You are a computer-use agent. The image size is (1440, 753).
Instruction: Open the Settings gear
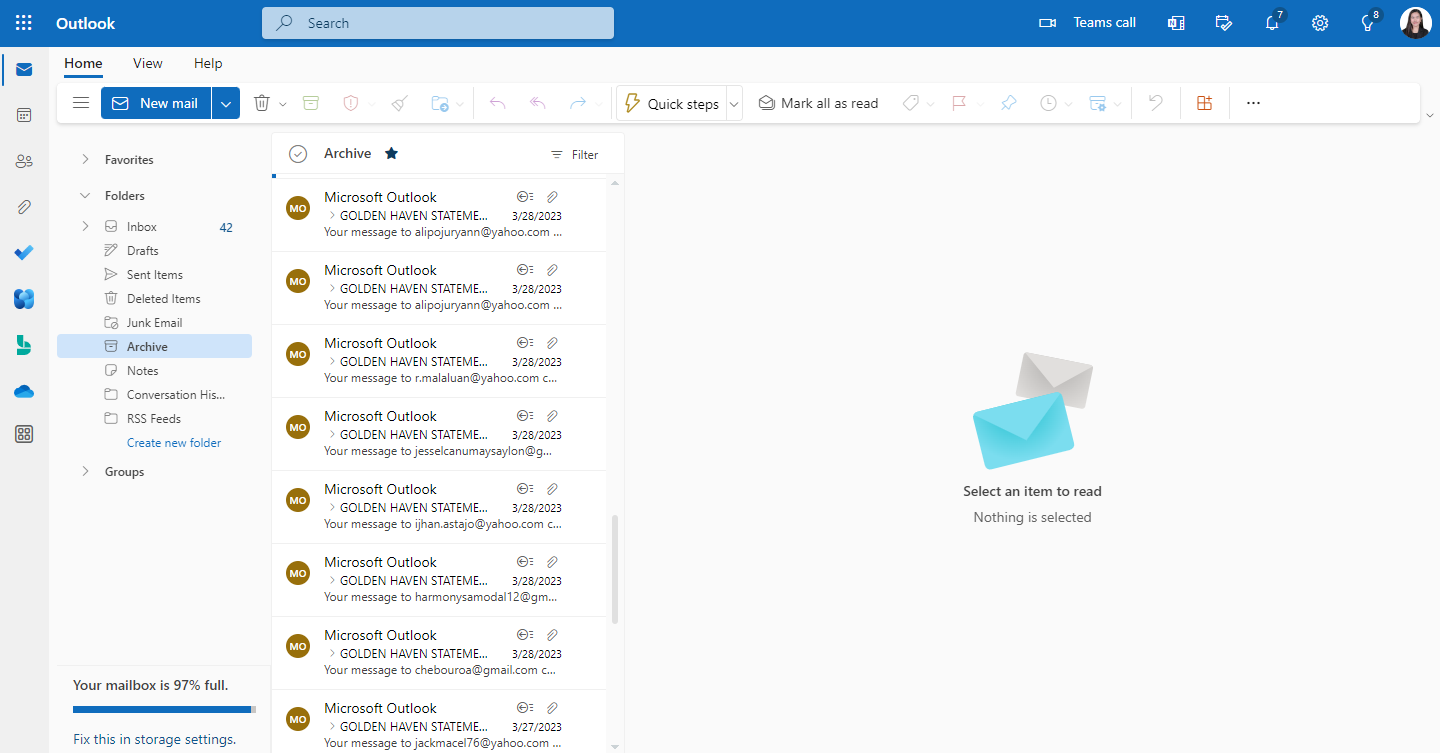(1320, 23)
